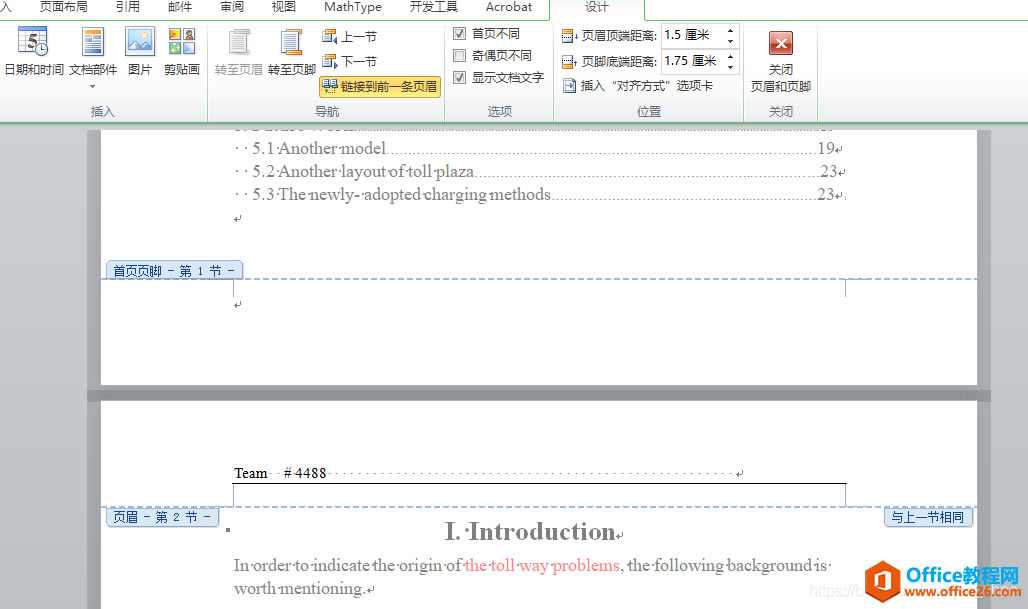Screen dimensions: 1028x609
Task: Open the Page Layout (页面布局) tab
Action: click(64, 7)
